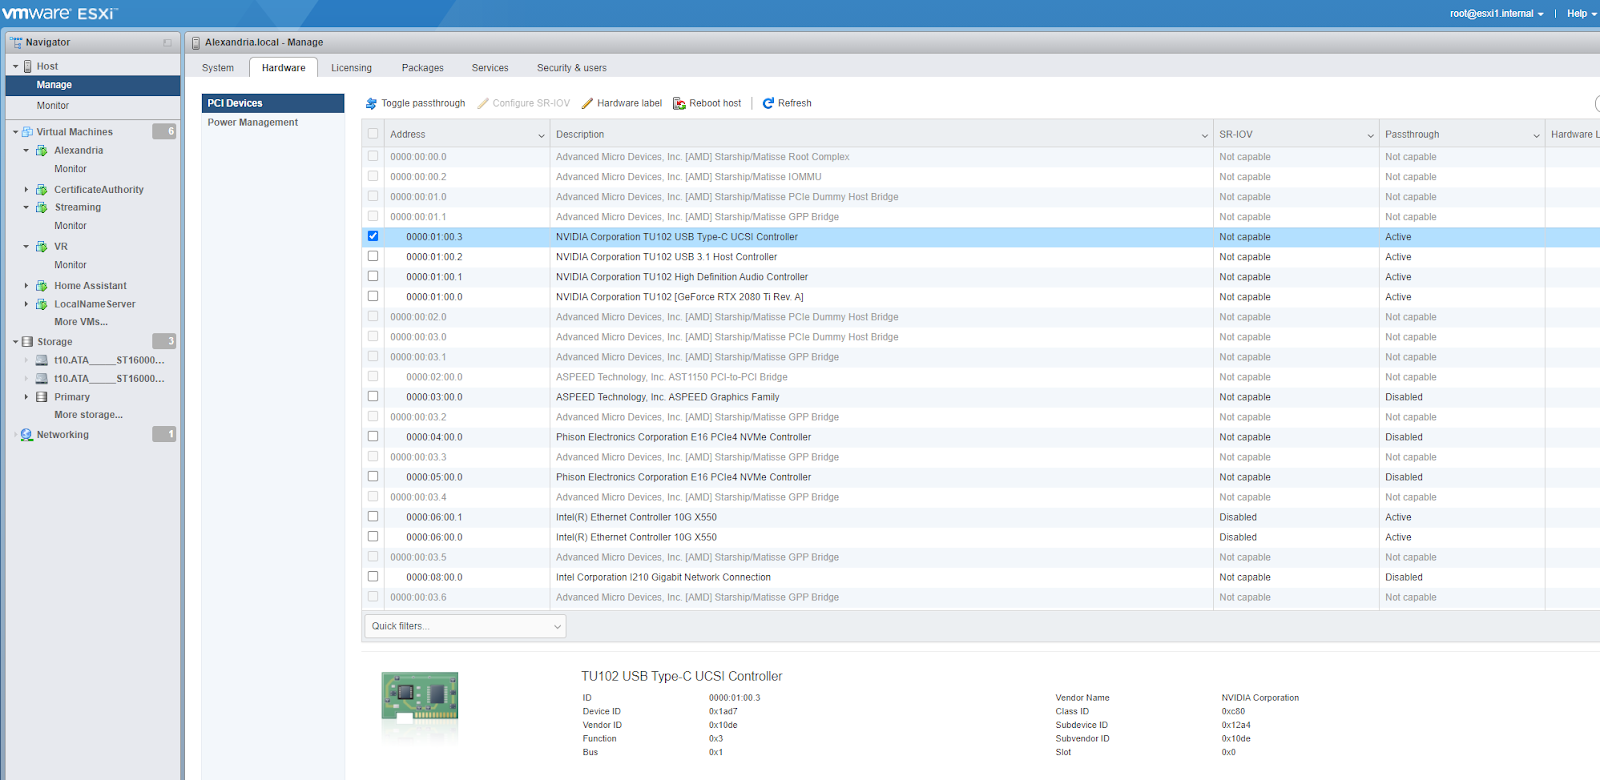Image resolution: width=1600 pixels, height=780 pixels.
Task: Click the Primary datastore icon
Action: pos(42,397)
